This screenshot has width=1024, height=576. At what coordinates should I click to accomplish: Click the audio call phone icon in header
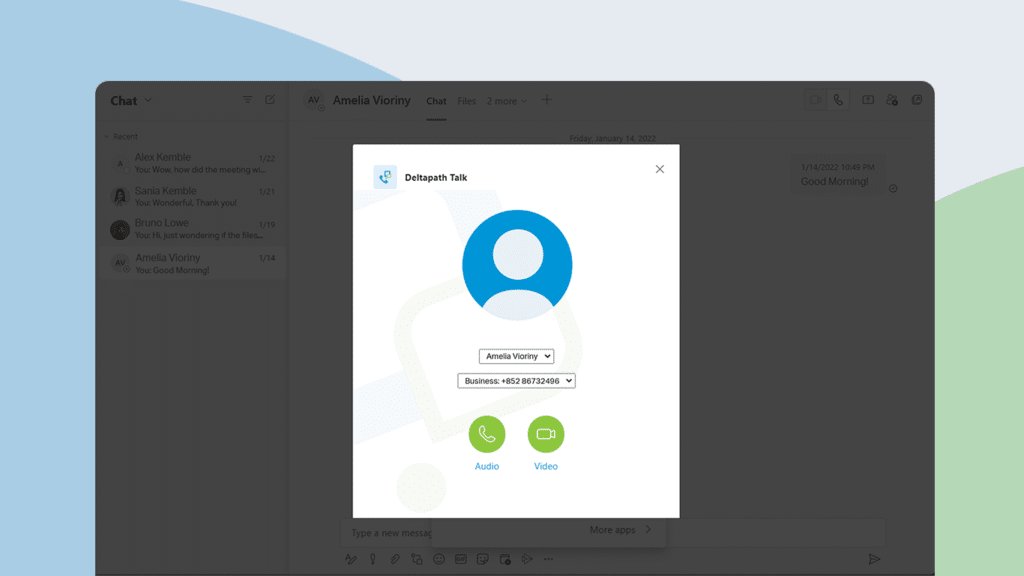click(x=838, y=100)
